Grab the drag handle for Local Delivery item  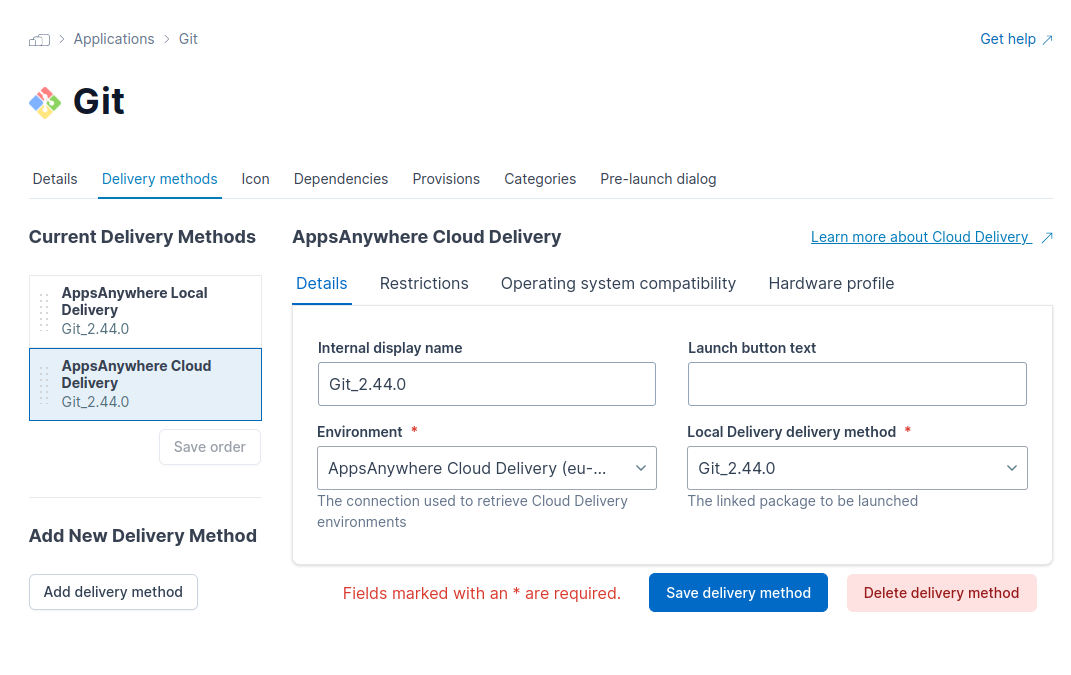point(43,311)
